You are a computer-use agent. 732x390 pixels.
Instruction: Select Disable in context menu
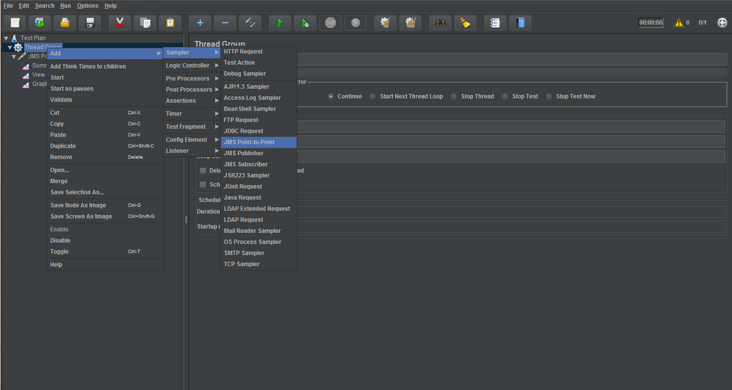pos(106,241)
